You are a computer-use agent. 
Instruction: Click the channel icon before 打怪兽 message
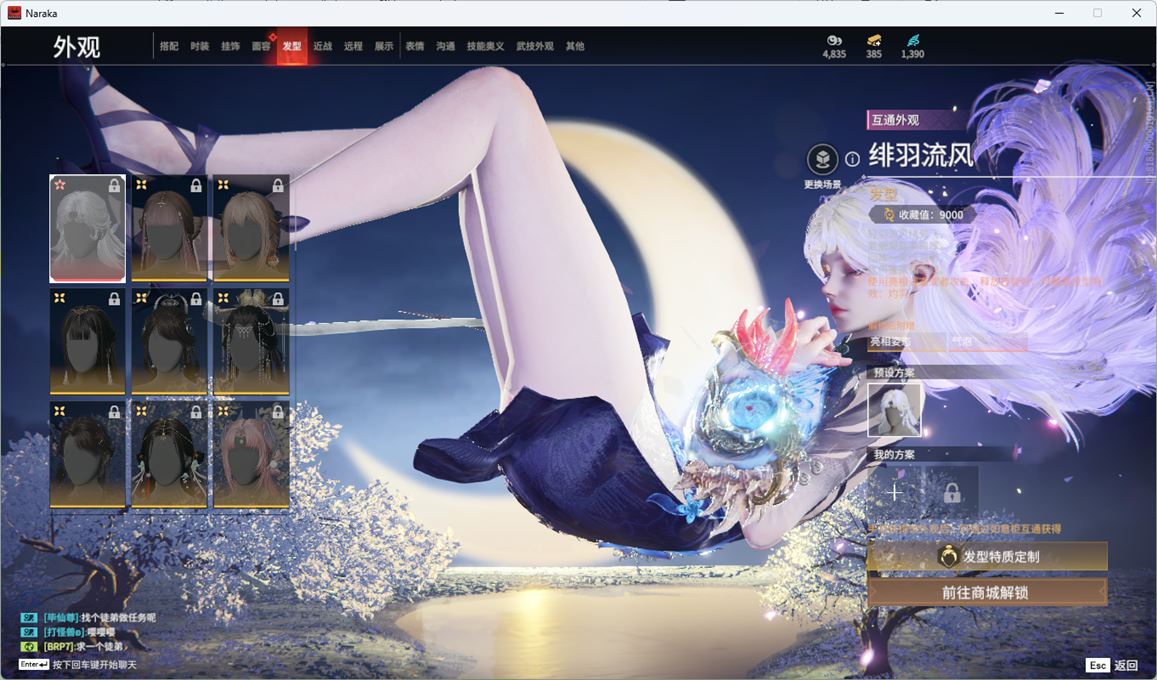click(x=28, y=632)
